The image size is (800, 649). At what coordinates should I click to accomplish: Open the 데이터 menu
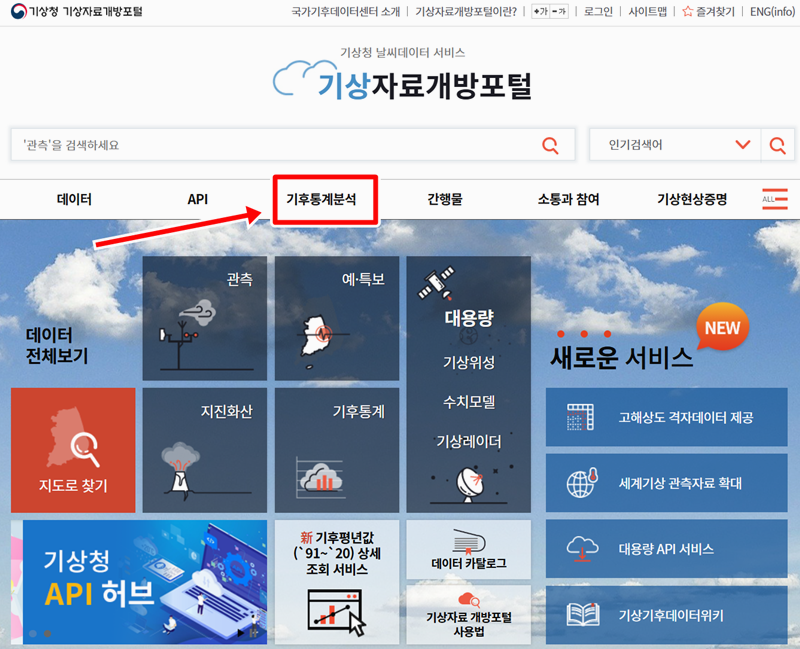point(74,199)
